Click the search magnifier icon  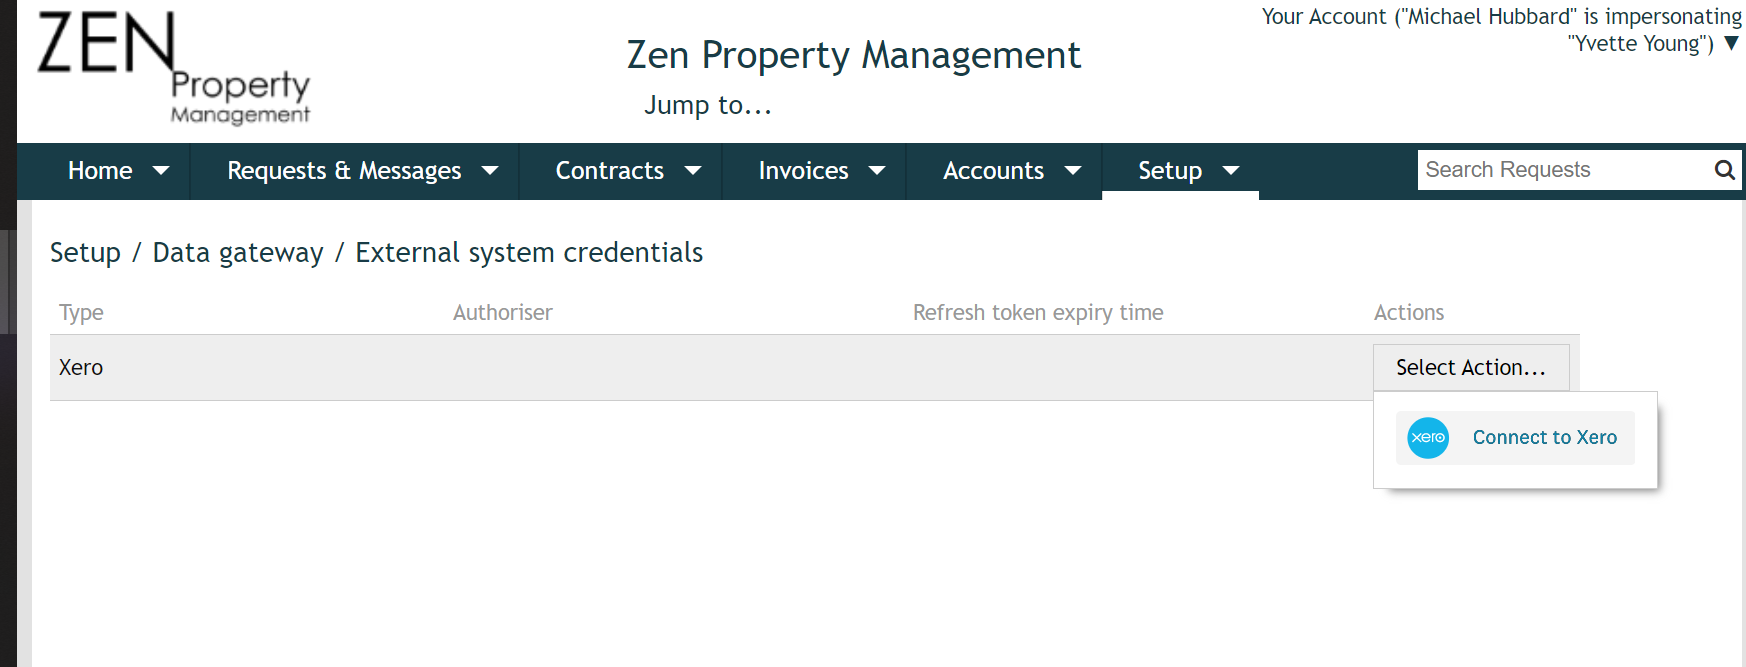(1724, 170)
